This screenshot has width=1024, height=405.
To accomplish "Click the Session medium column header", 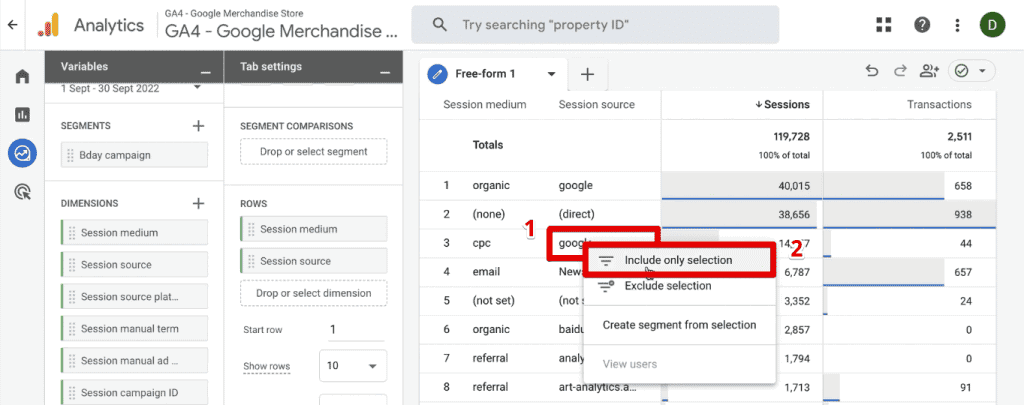I will tap(485, 105).
